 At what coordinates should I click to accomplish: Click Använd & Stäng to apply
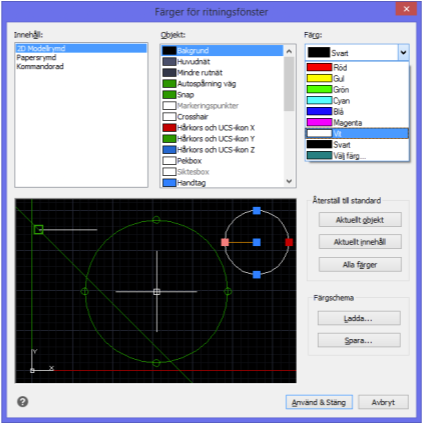(319, 402)
